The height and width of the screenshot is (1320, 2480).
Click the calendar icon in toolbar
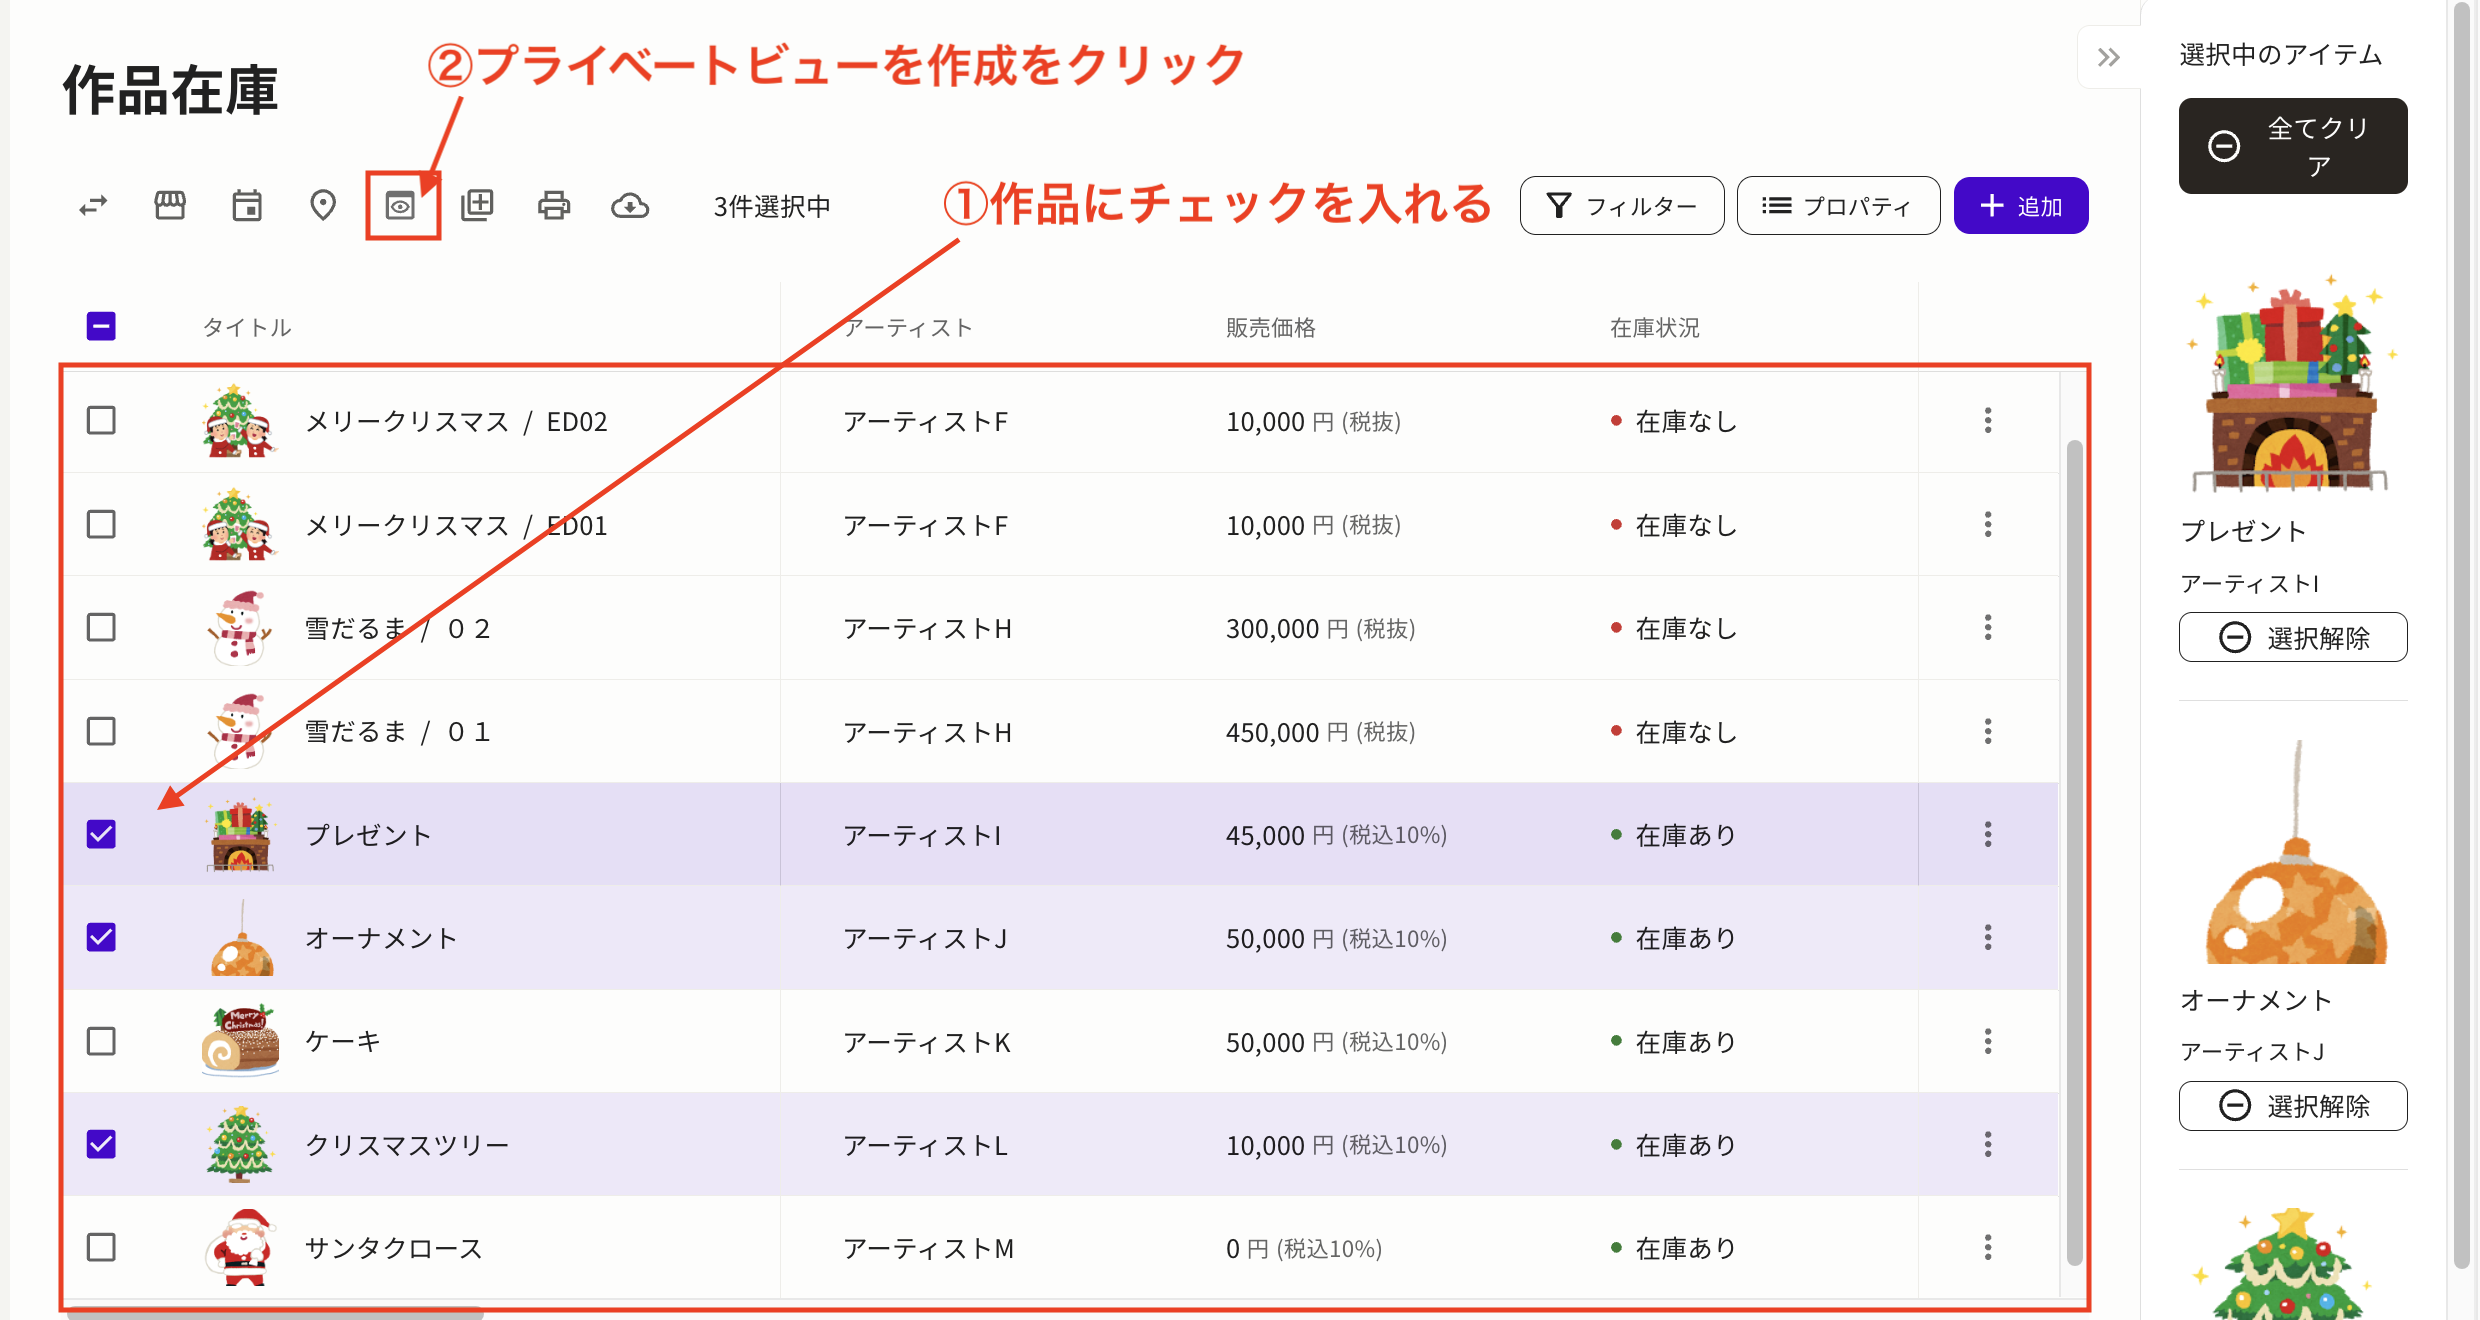247,206
